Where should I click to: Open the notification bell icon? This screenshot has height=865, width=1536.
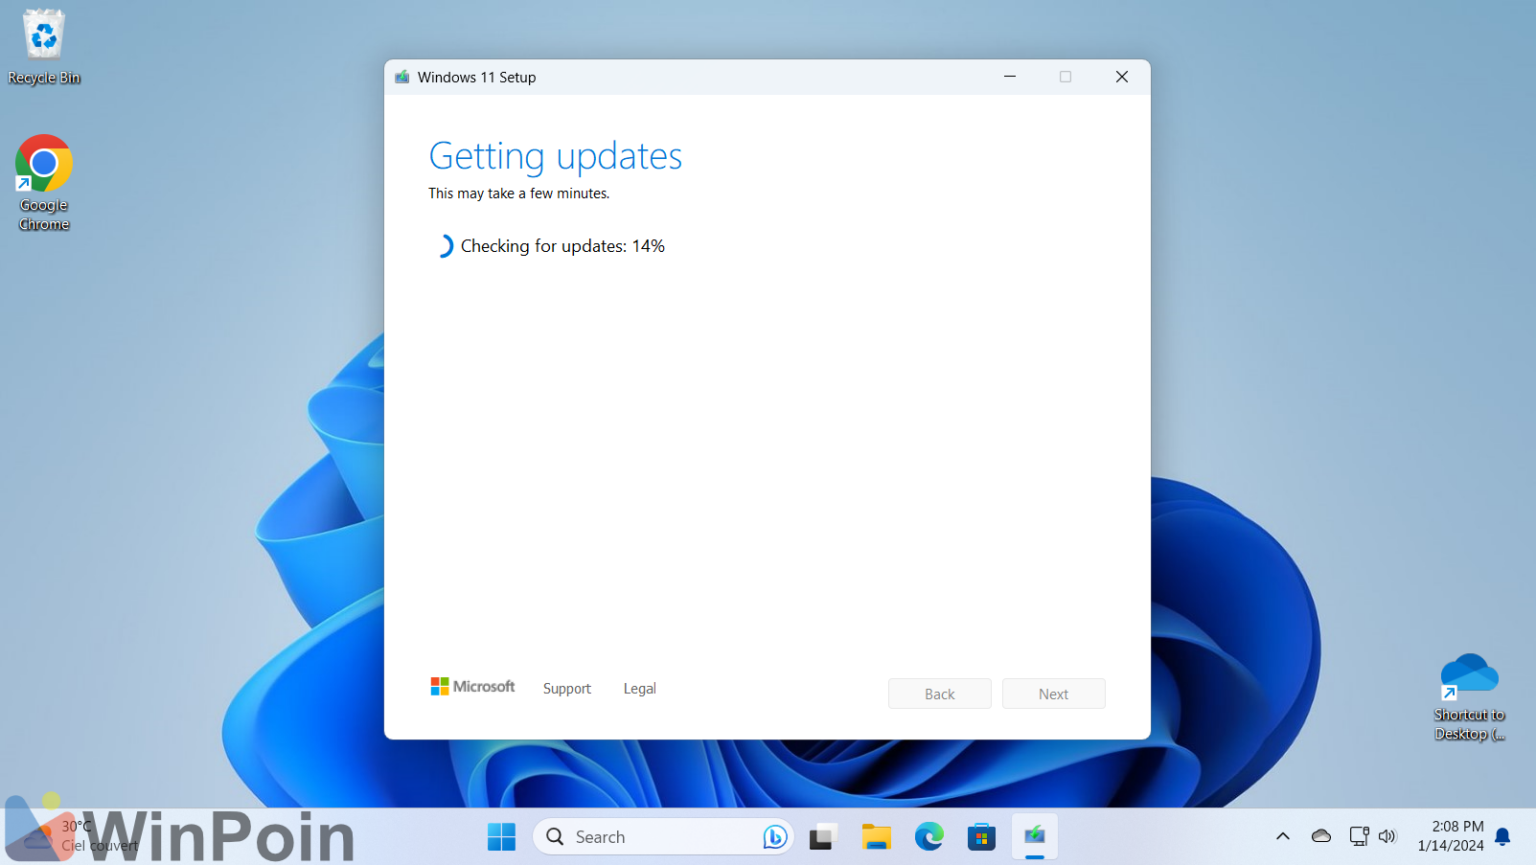1502,836
